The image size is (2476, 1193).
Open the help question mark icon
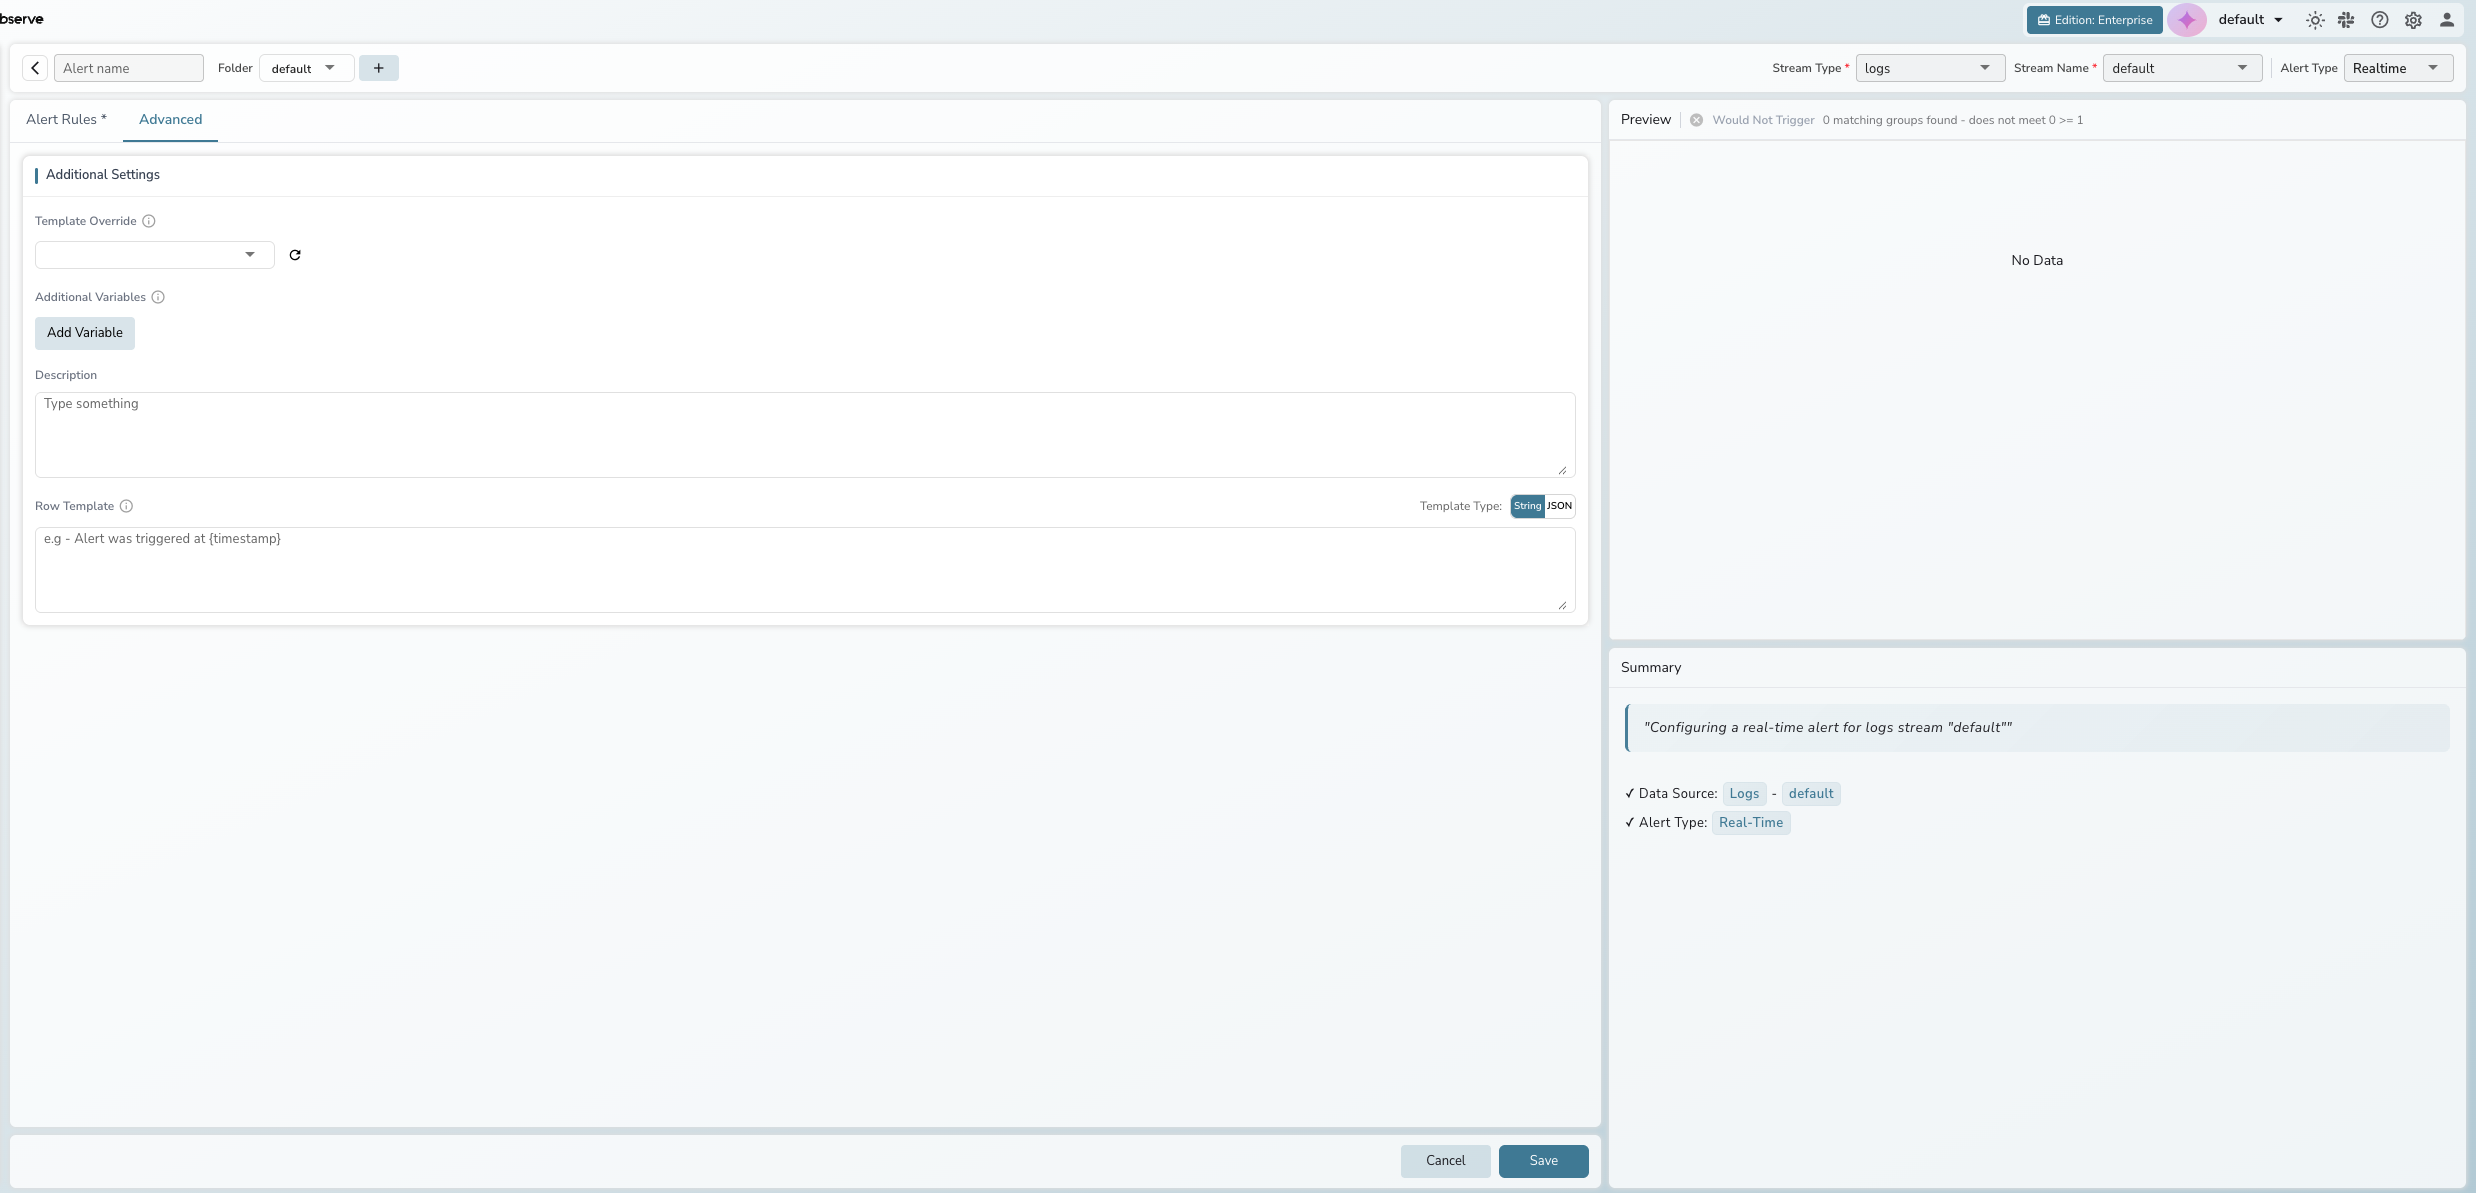pyautogui.click(x=2380, y=19)
